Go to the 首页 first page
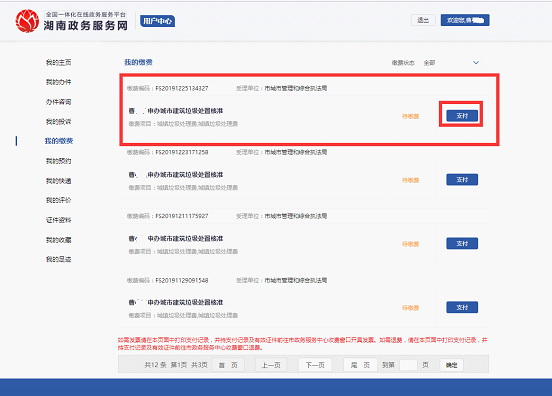 [228, 365]
